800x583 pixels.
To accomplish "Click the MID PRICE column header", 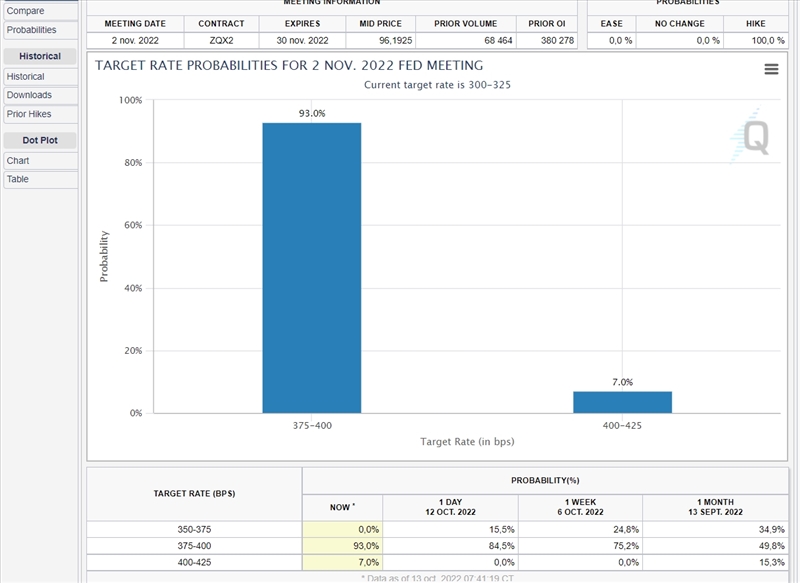I will (x=381, y=23).
